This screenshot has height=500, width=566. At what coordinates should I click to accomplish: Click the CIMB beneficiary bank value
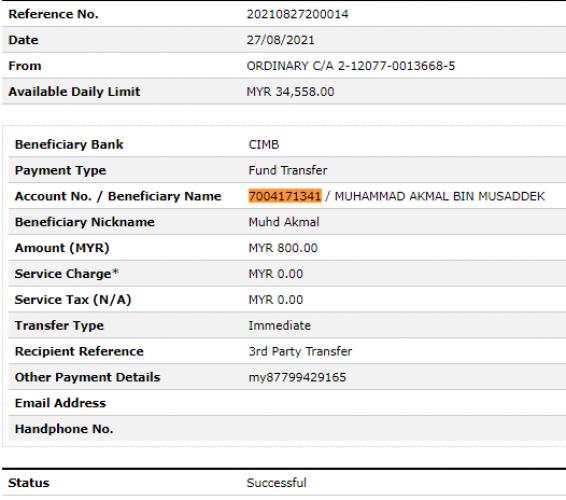click(264, 144)
